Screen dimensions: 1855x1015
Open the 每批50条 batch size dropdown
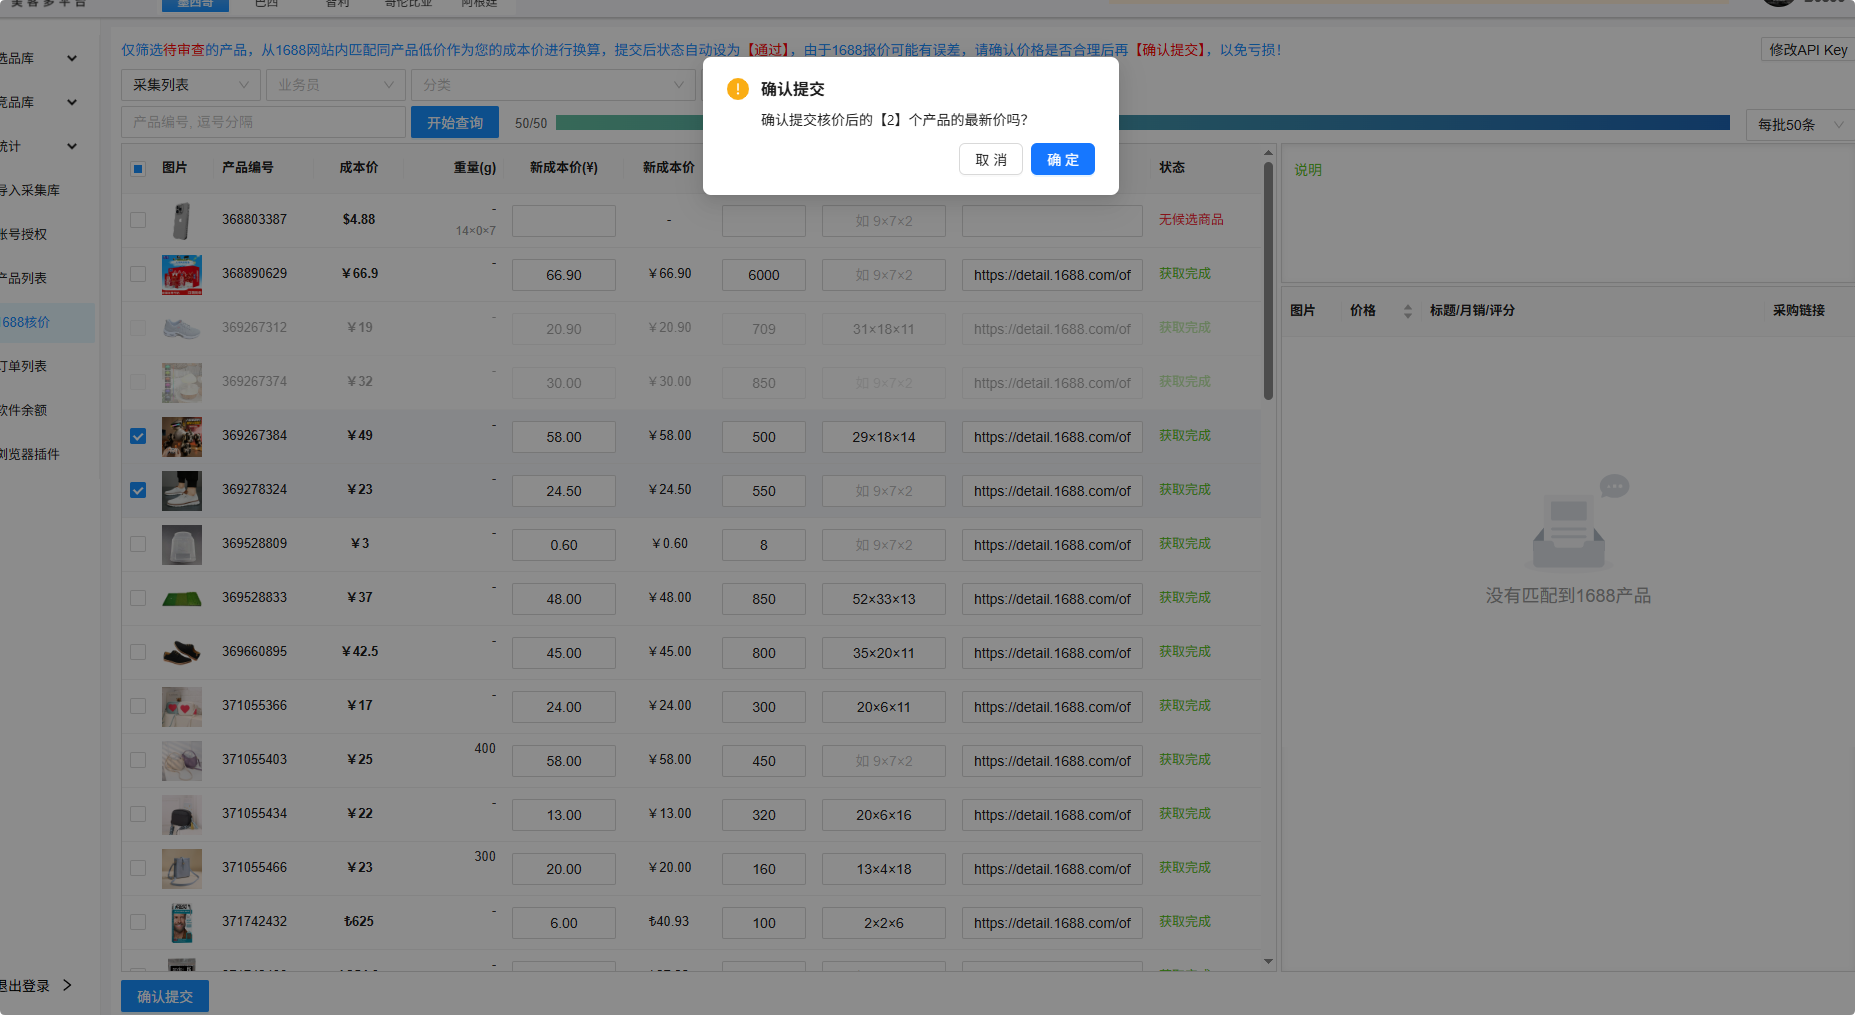pyautogui.click(x=1799, y=125)
